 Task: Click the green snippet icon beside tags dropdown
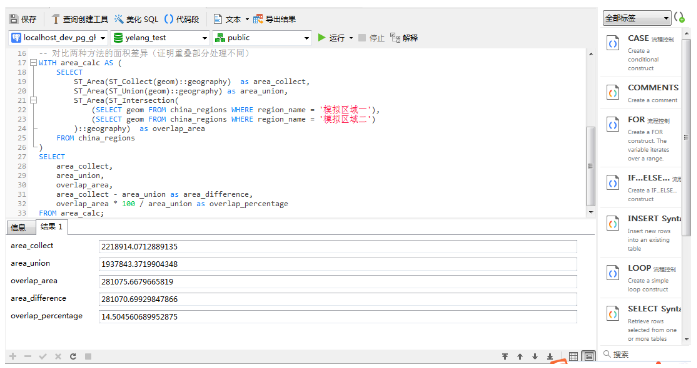point(680,18)
